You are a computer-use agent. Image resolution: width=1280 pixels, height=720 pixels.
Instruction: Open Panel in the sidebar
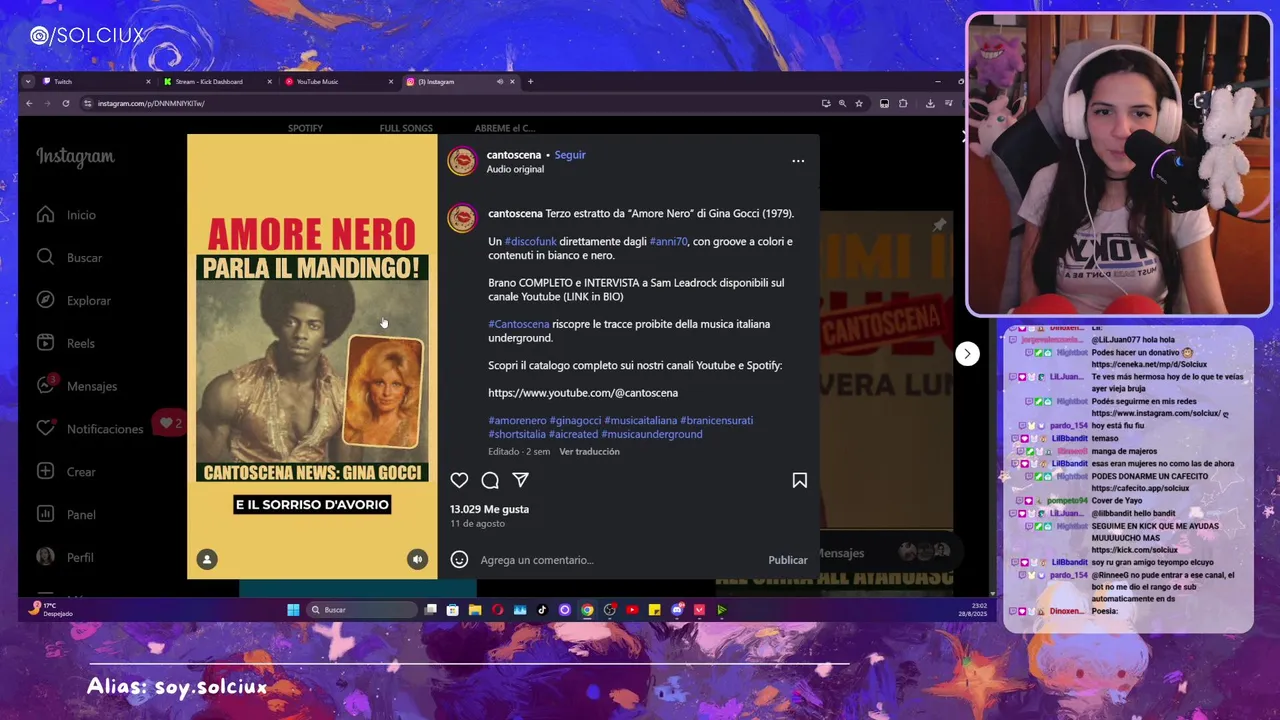[66, 515]
